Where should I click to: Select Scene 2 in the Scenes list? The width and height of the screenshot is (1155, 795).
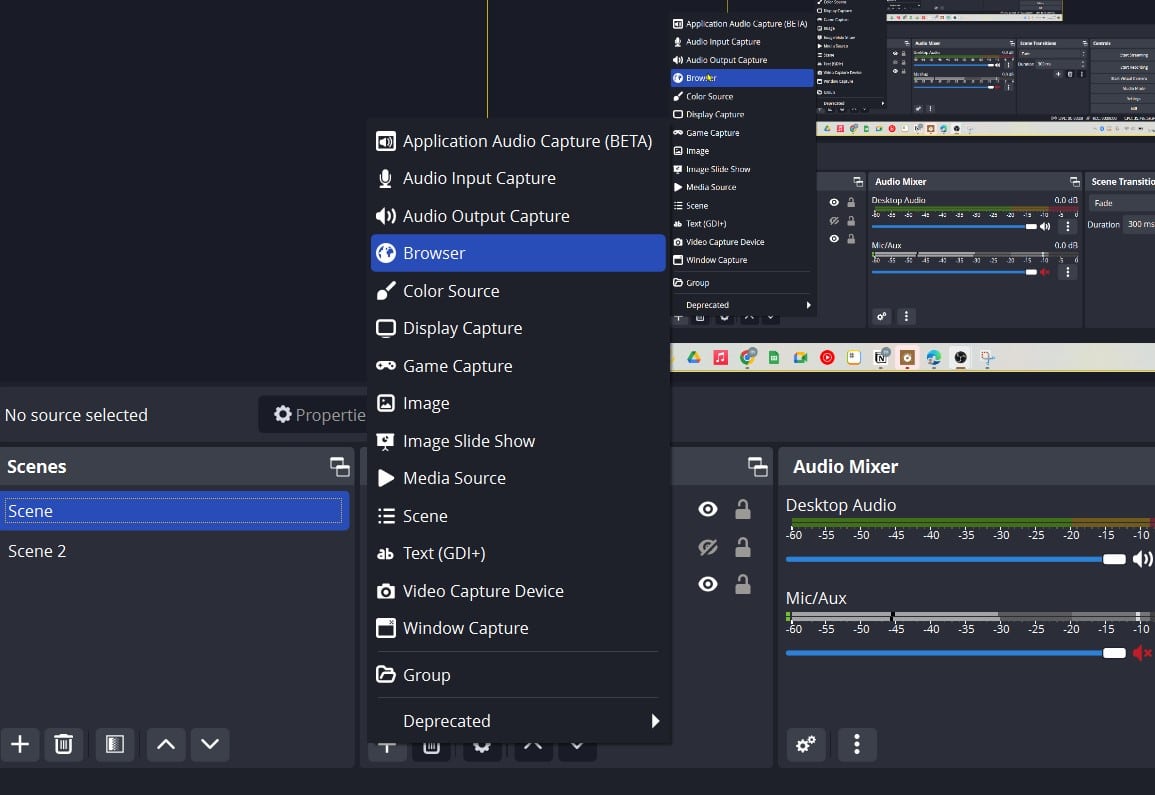[x=37, y=551]
